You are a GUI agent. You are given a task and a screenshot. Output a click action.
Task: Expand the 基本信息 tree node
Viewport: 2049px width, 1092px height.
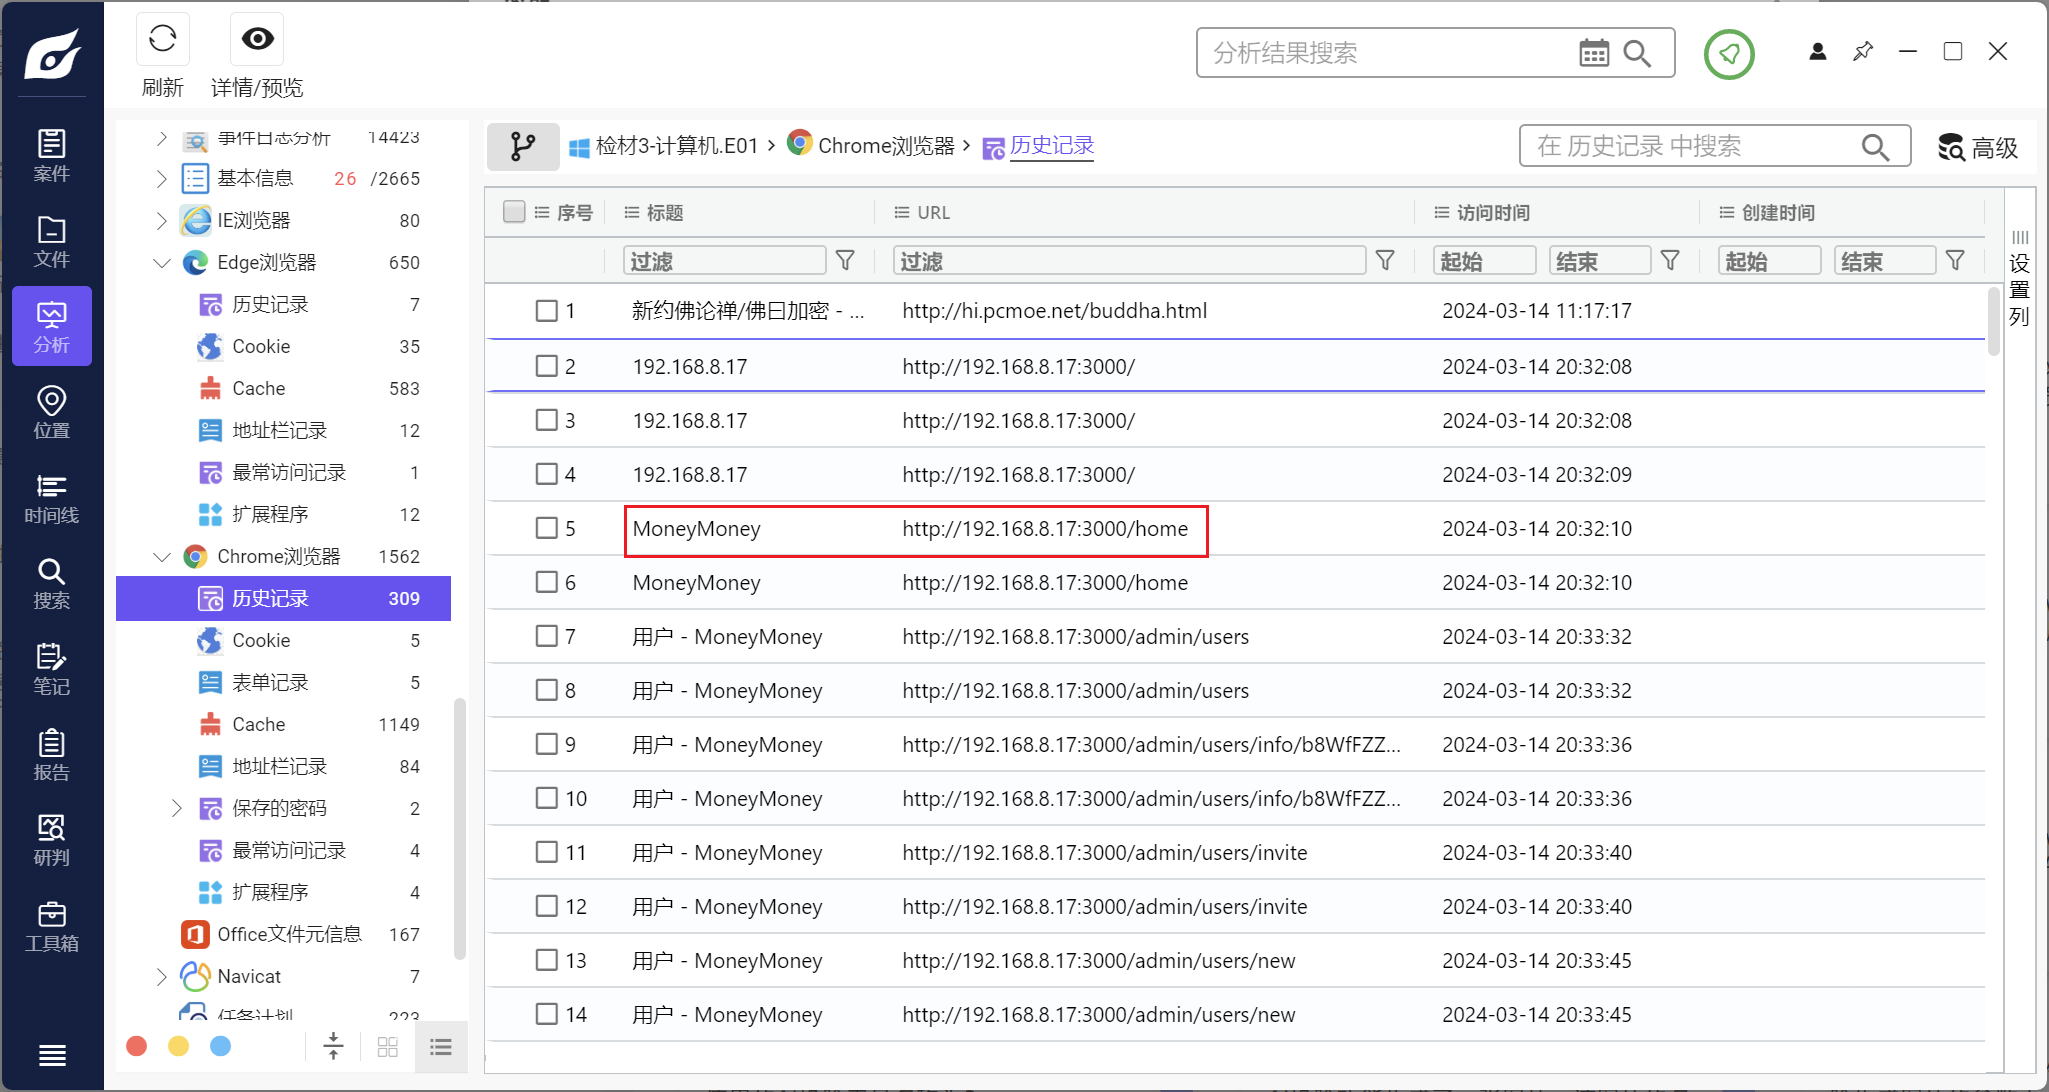162,178
